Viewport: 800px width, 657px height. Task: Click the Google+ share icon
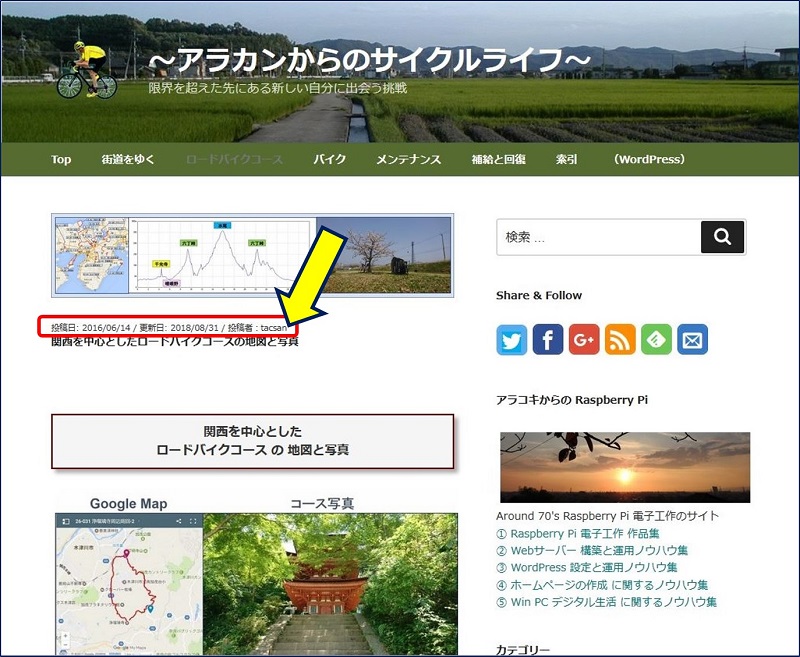pos(583,340)
